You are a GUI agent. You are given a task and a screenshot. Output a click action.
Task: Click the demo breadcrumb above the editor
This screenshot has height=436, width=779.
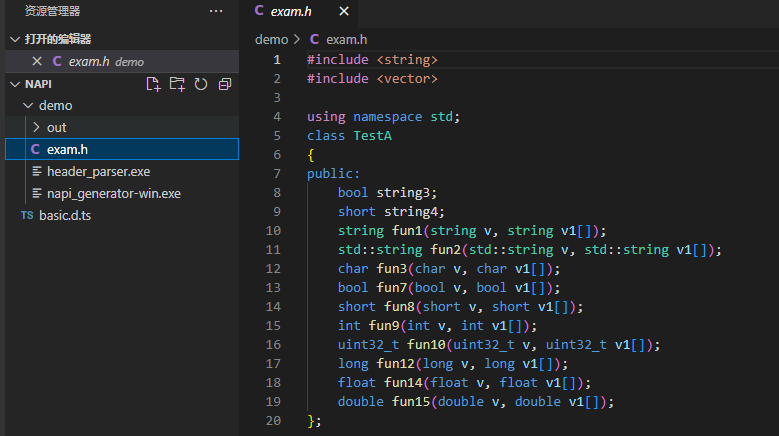pyautogui.click(x=271, y=39)
